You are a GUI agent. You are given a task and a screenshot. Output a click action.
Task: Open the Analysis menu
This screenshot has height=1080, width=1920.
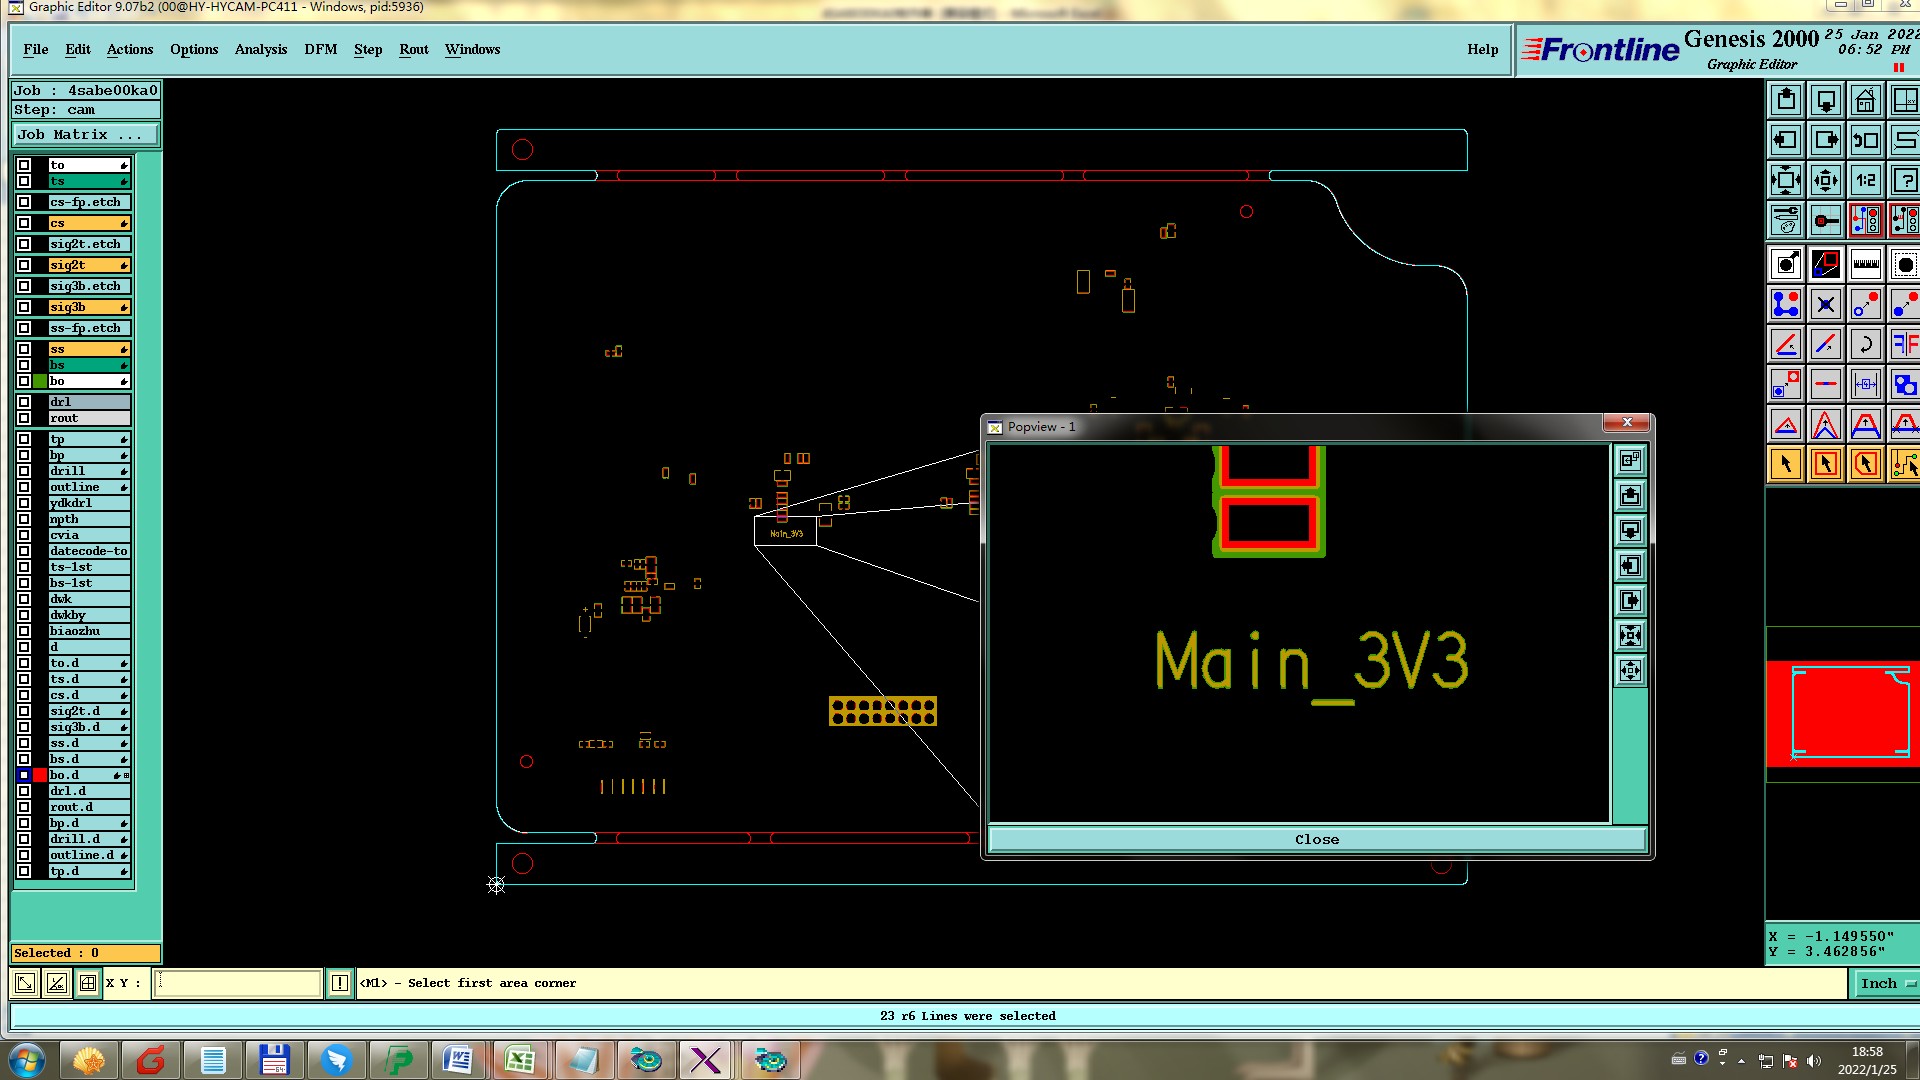tap(260, 49)
